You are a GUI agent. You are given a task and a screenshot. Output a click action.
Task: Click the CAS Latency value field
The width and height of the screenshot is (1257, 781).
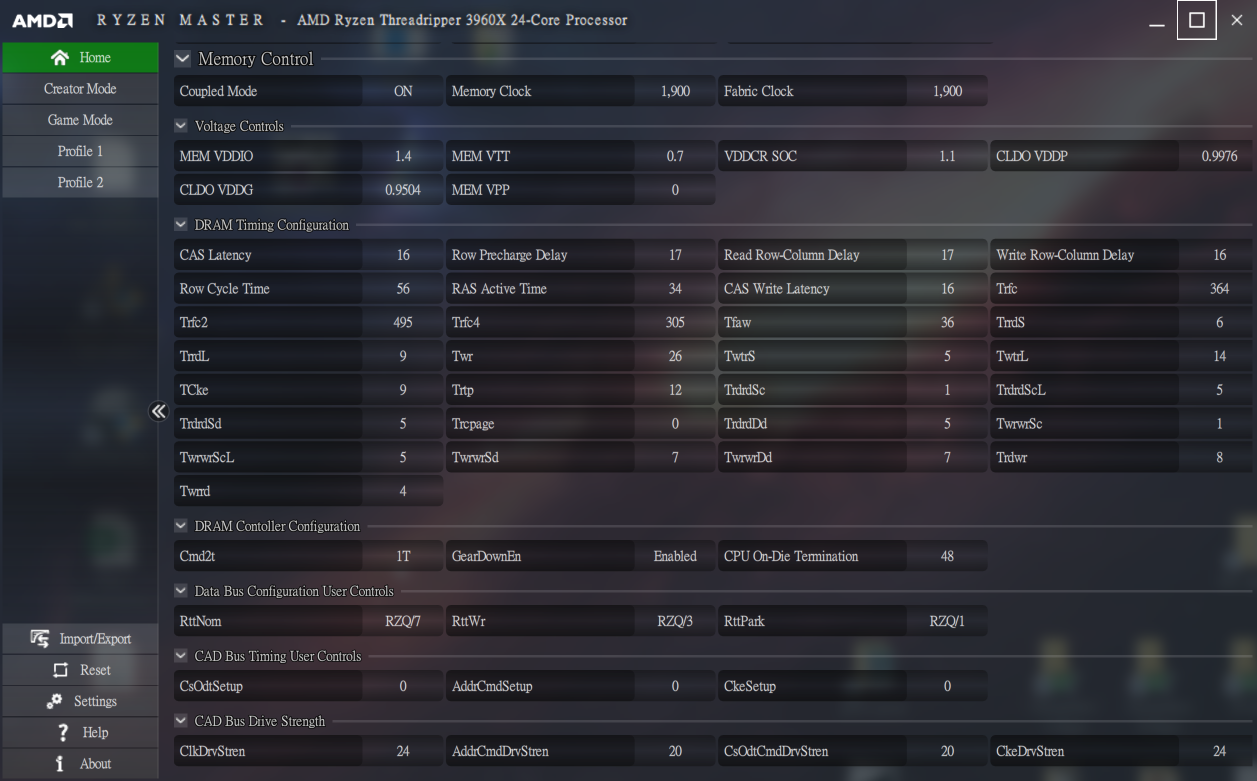(403, 255)
